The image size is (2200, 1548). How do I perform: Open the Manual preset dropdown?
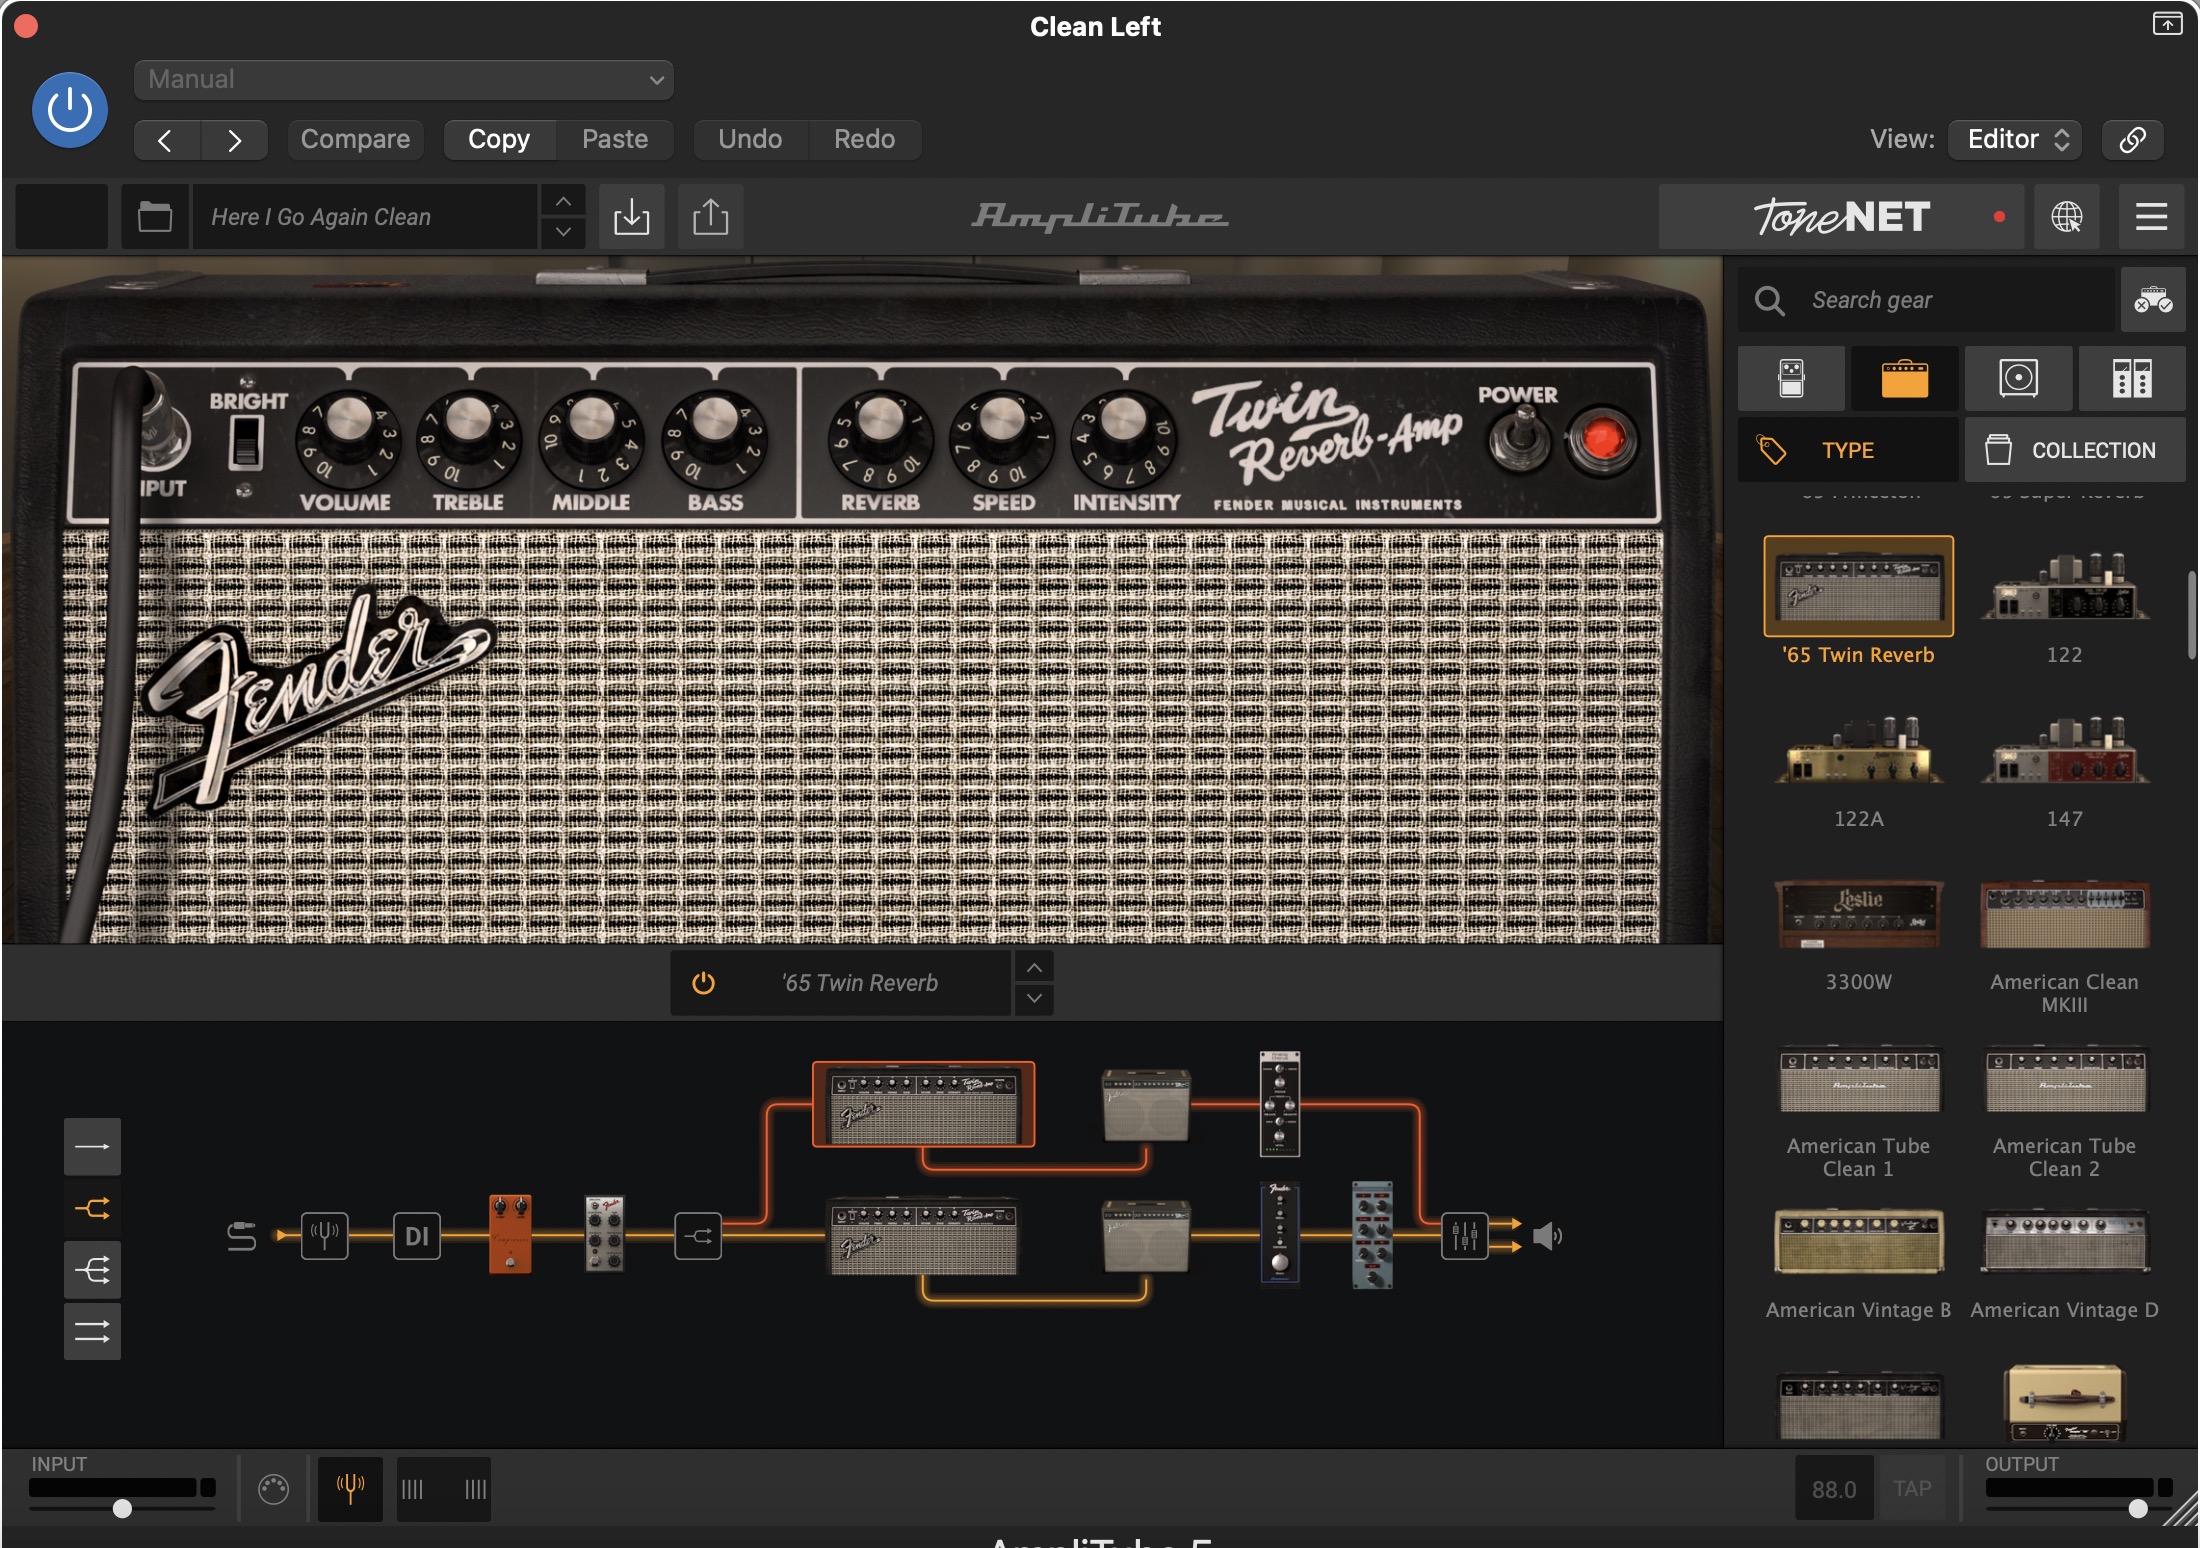[x=404, y=80]
